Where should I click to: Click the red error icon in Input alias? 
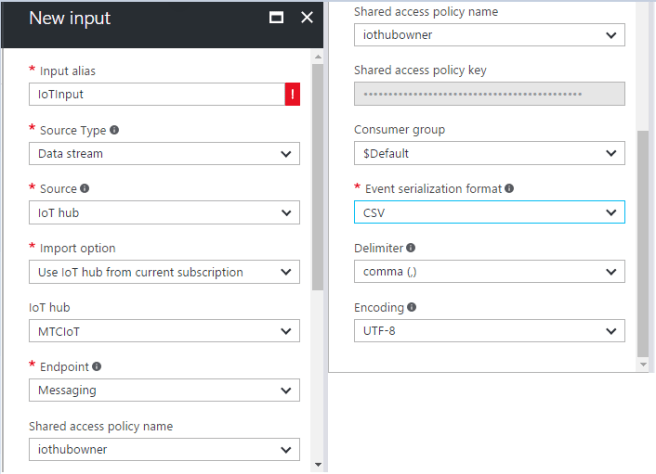coord(292,94)
